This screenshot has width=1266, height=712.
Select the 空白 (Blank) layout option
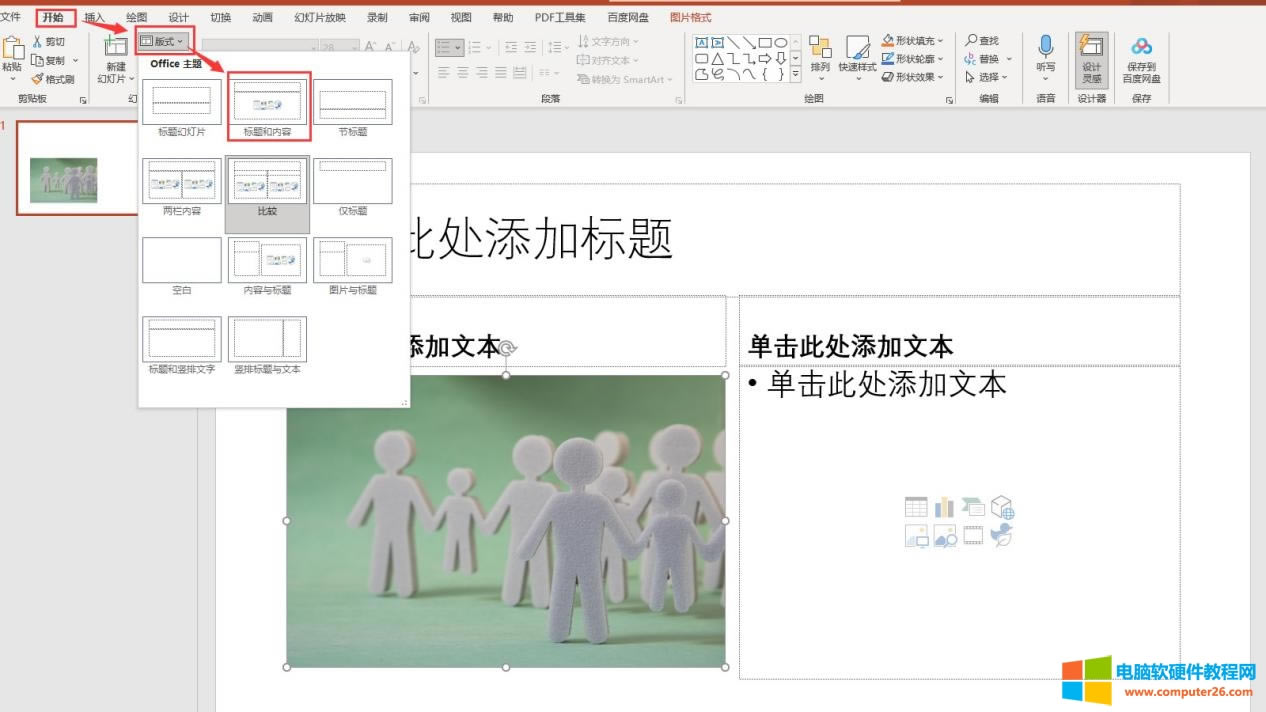coord(182,261)
